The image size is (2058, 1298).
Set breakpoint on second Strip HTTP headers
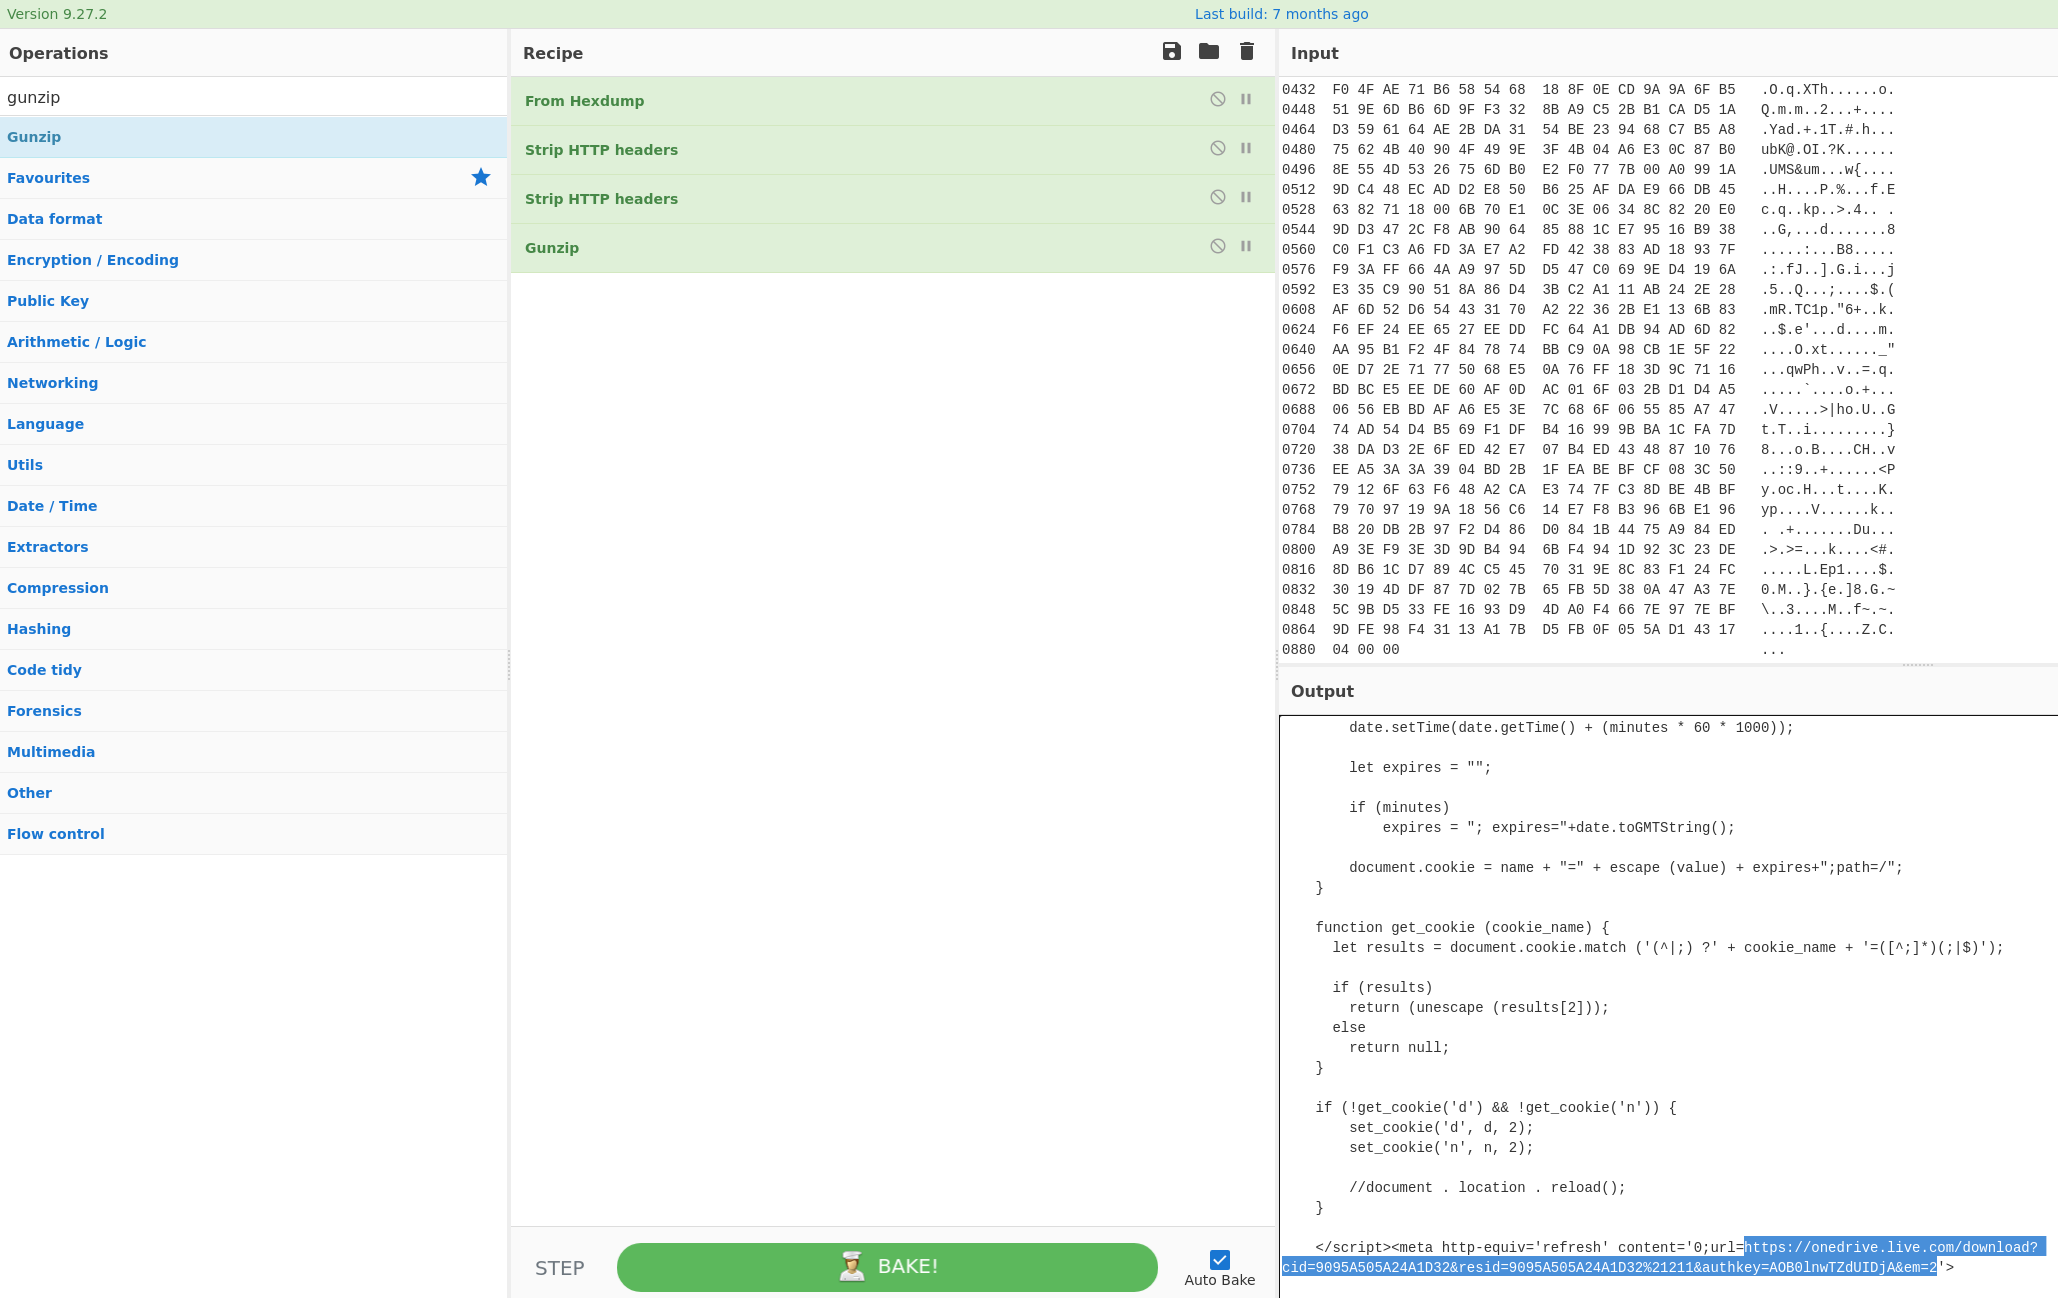(x=1246, y=197)
